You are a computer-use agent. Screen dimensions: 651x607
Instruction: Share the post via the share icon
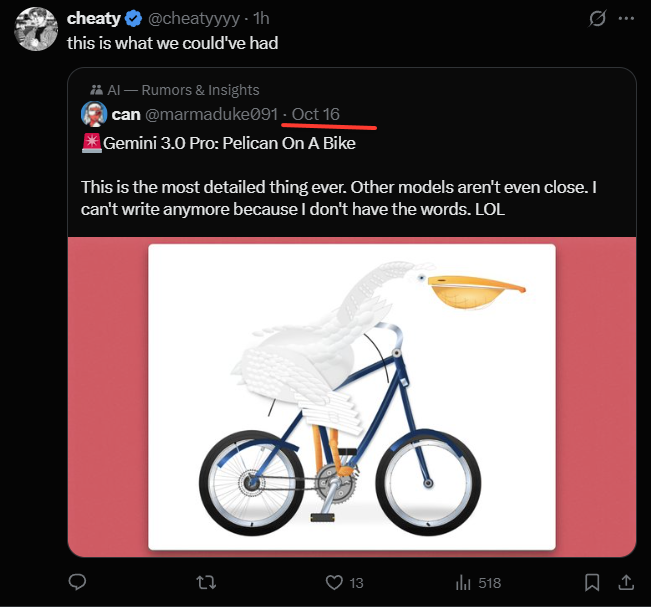click(627, 582)
